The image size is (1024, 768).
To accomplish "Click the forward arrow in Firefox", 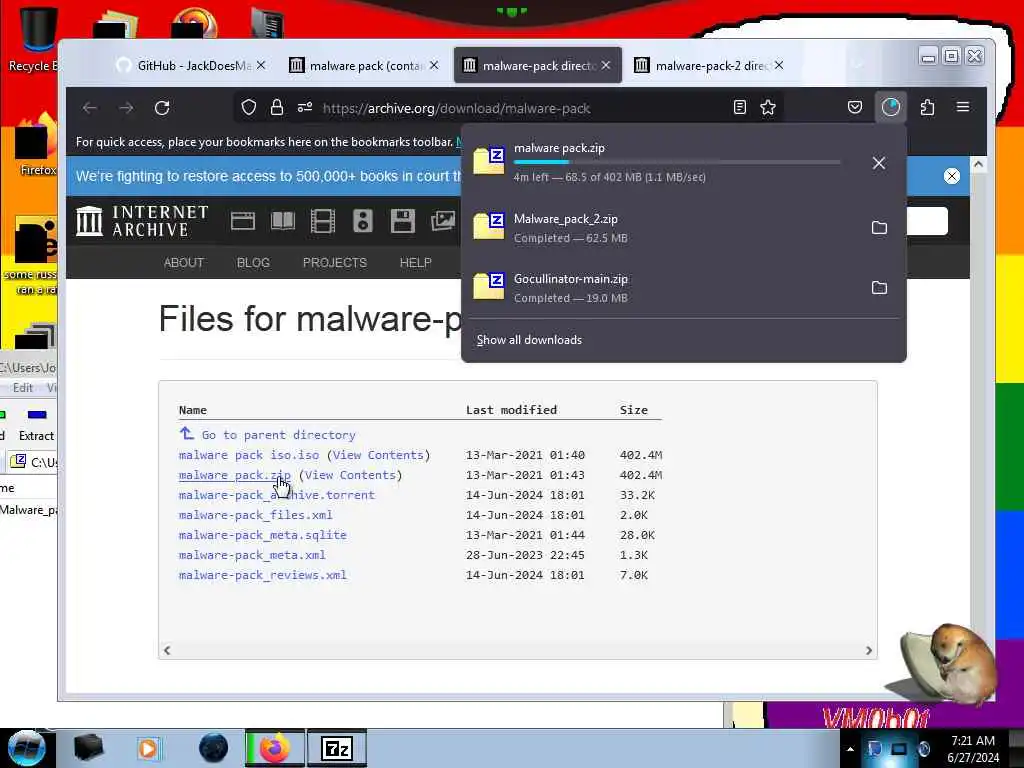I will tap(126, 108).
